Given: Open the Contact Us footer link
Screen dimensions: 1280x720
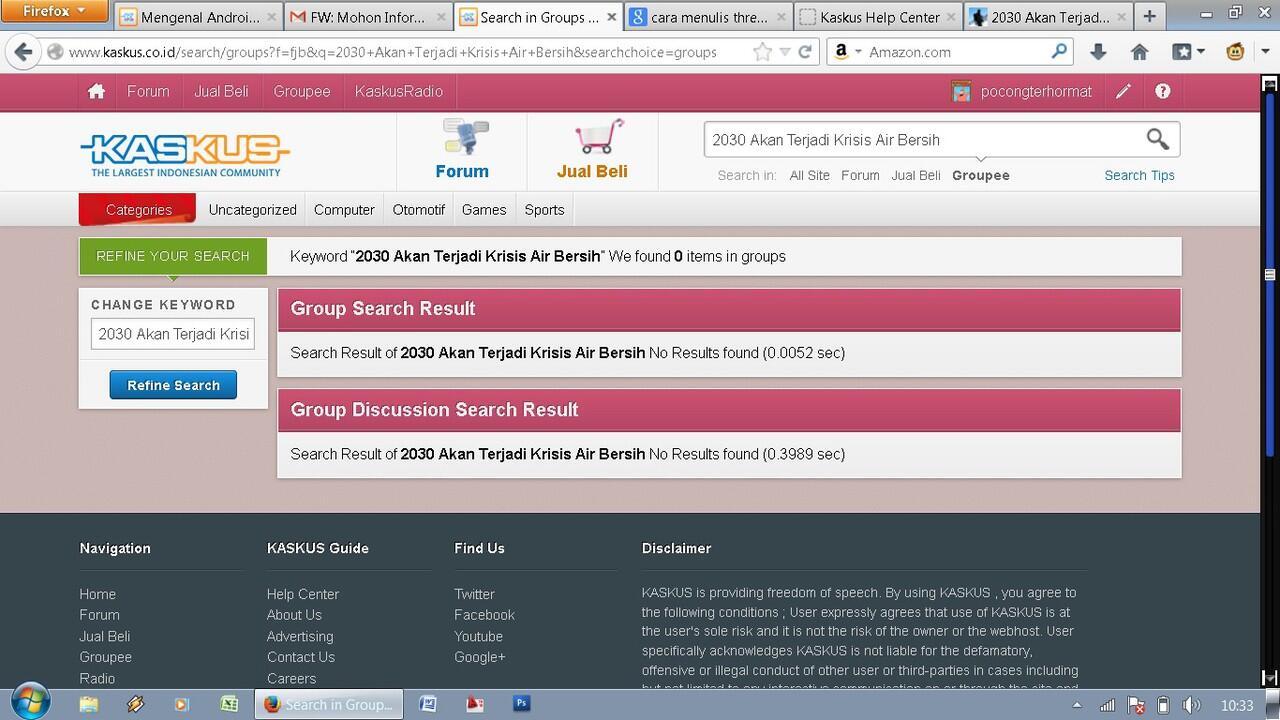Looking at the screenshot, I should point(301,657).
